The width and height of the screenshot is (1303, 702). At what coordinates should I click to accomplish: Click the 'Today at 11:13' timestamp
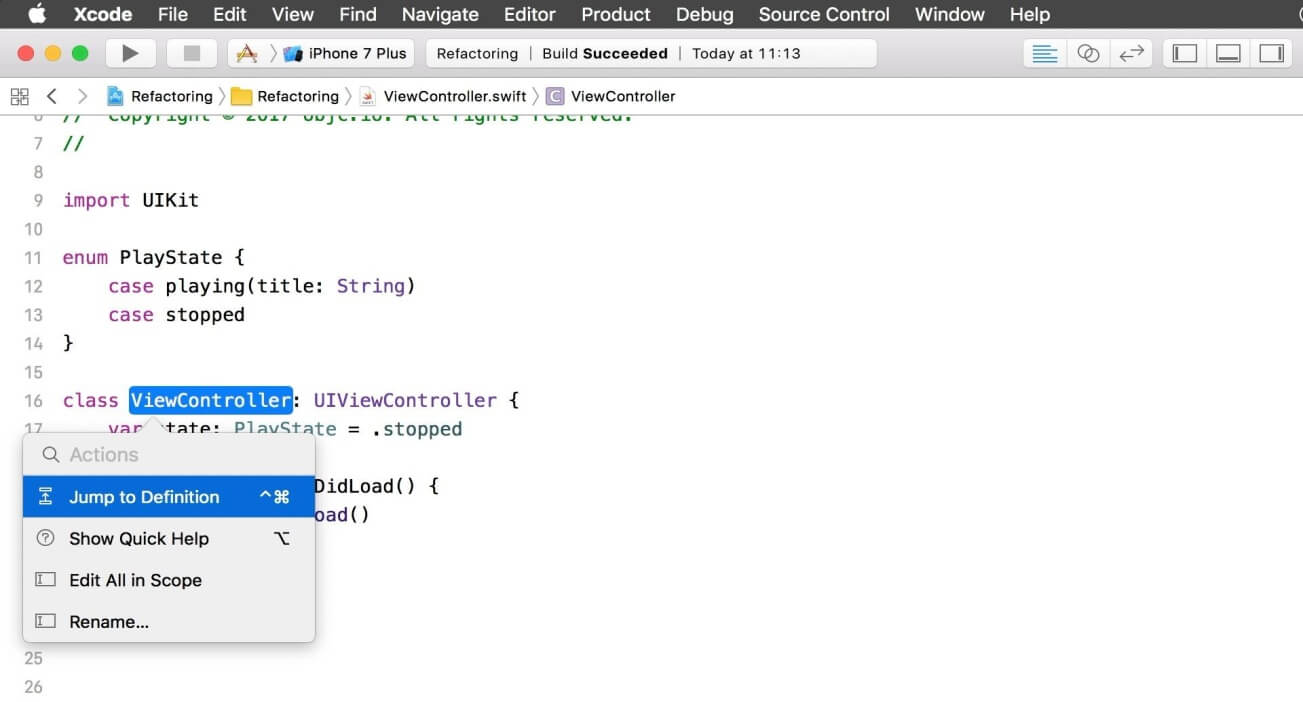746,54
